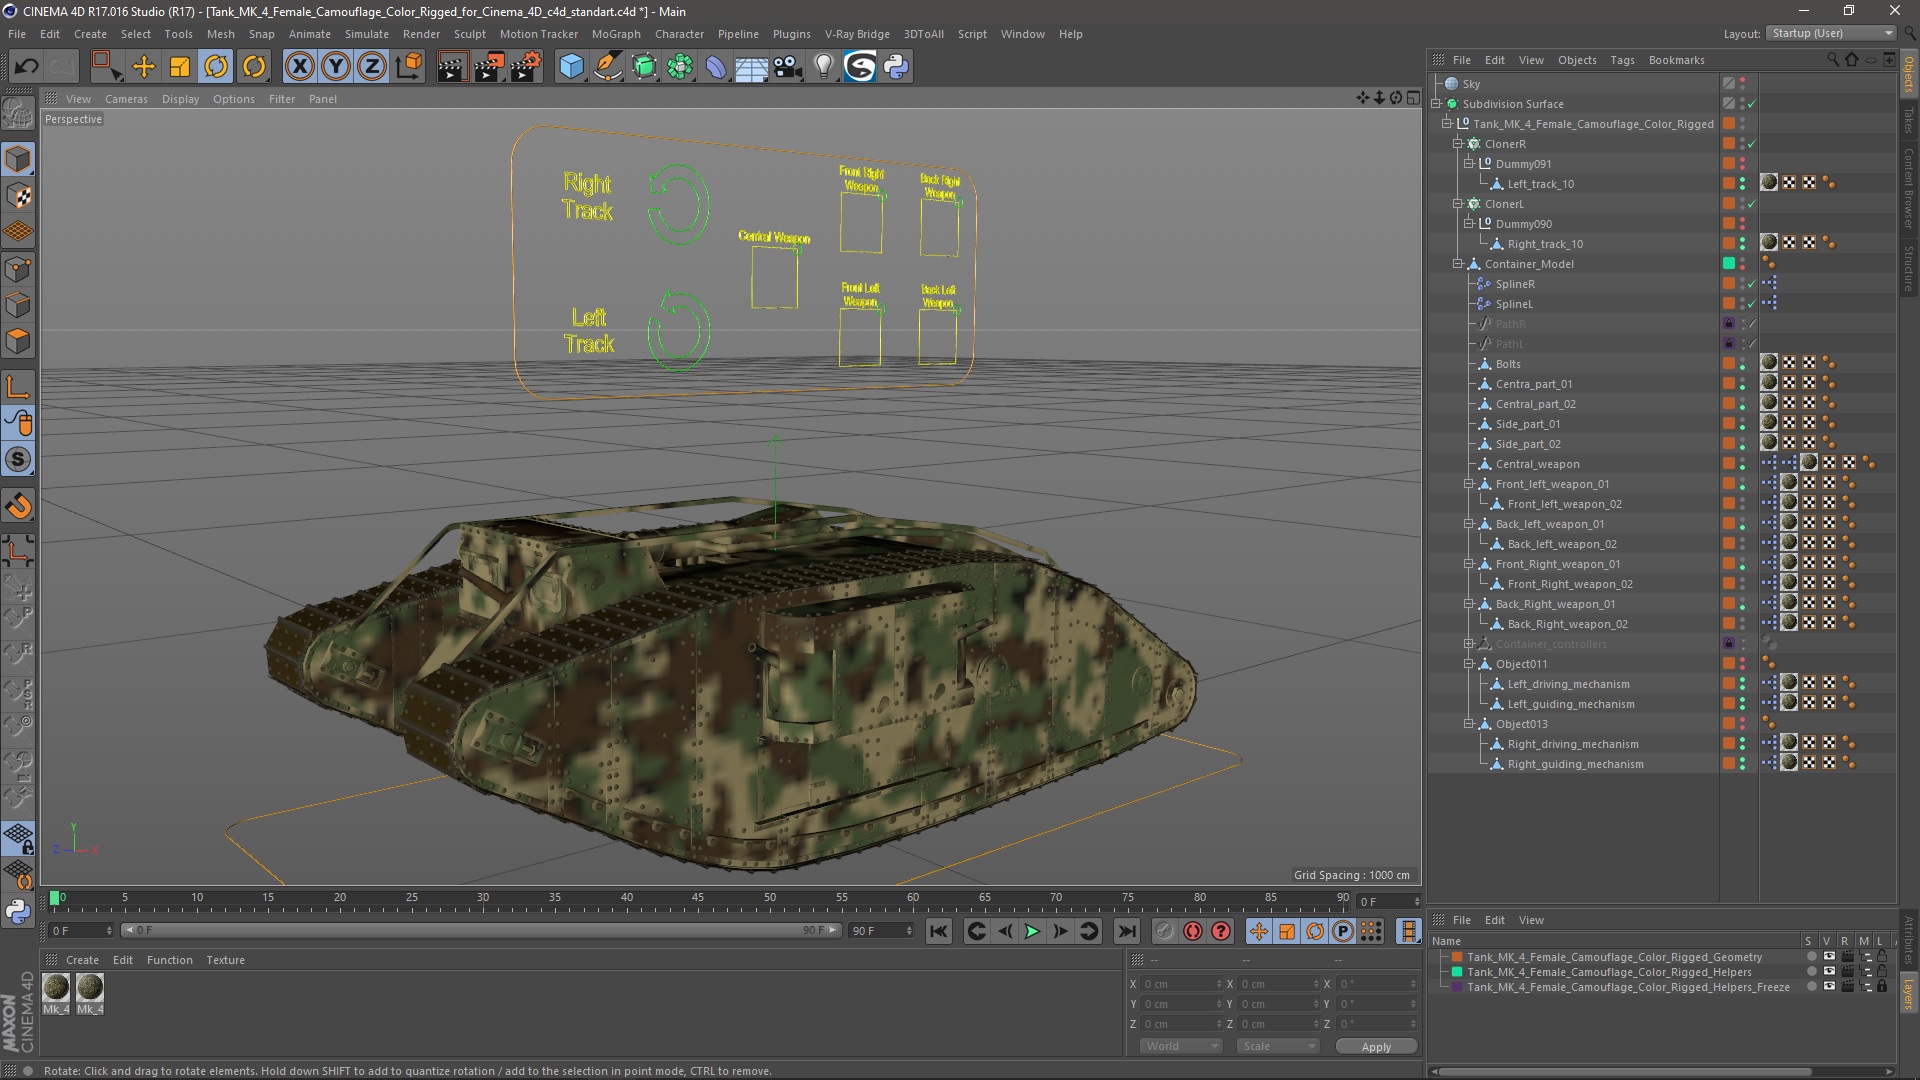This screenshot has width=1920, height=1080.
Task: Open material manager Texture menu
Action: pos(225,960)
